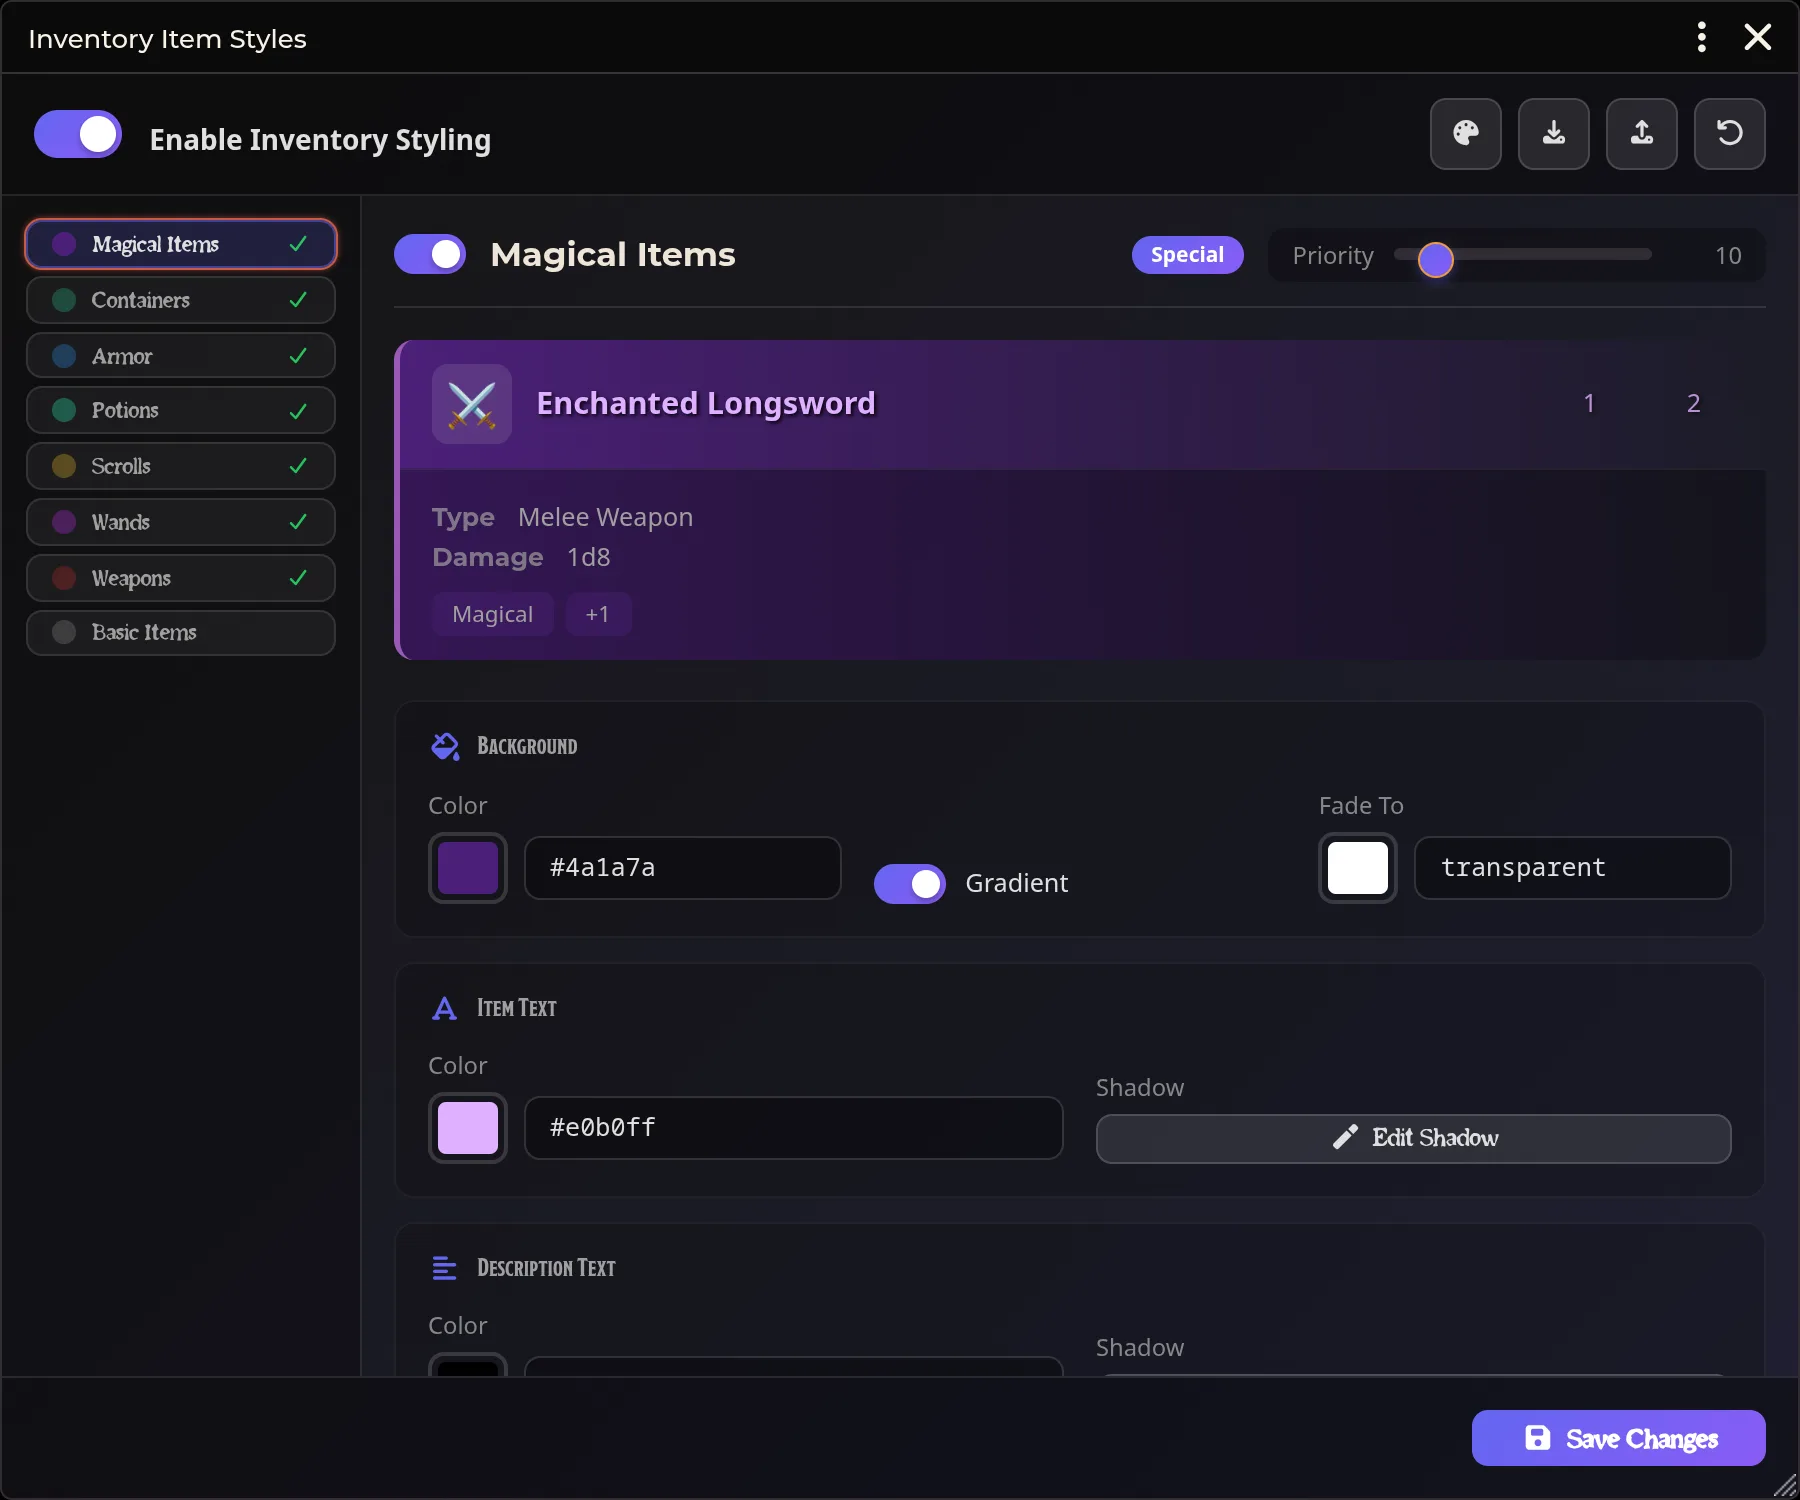The image size is (1800, 1500).
Task: Click the Enchanted Longsword crossed swords icon
Action: (472, 404)
